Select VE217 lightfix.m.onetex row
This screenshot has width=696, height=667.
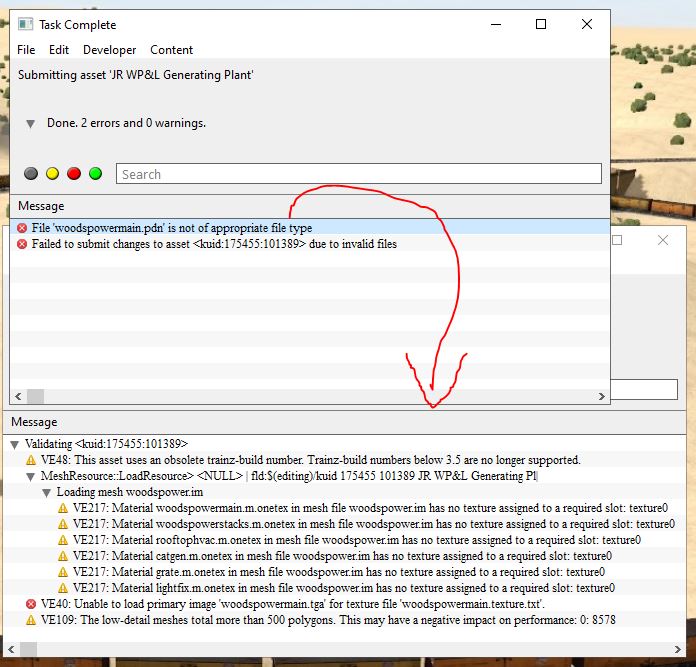[x=344, y=588]
